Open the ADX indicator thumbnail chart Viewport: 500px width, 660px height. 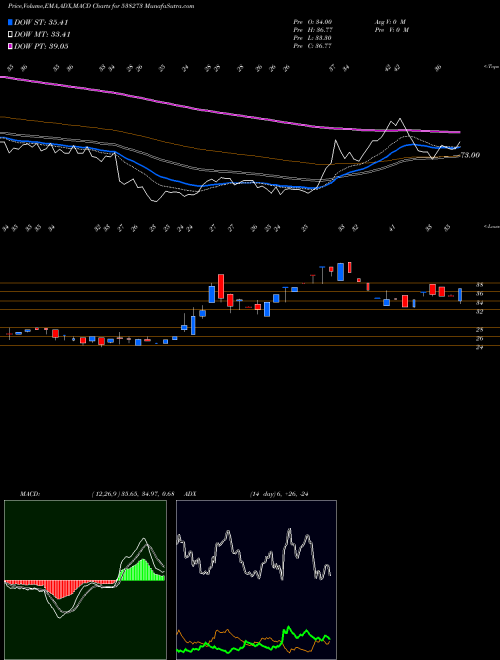tap(256, 580)
